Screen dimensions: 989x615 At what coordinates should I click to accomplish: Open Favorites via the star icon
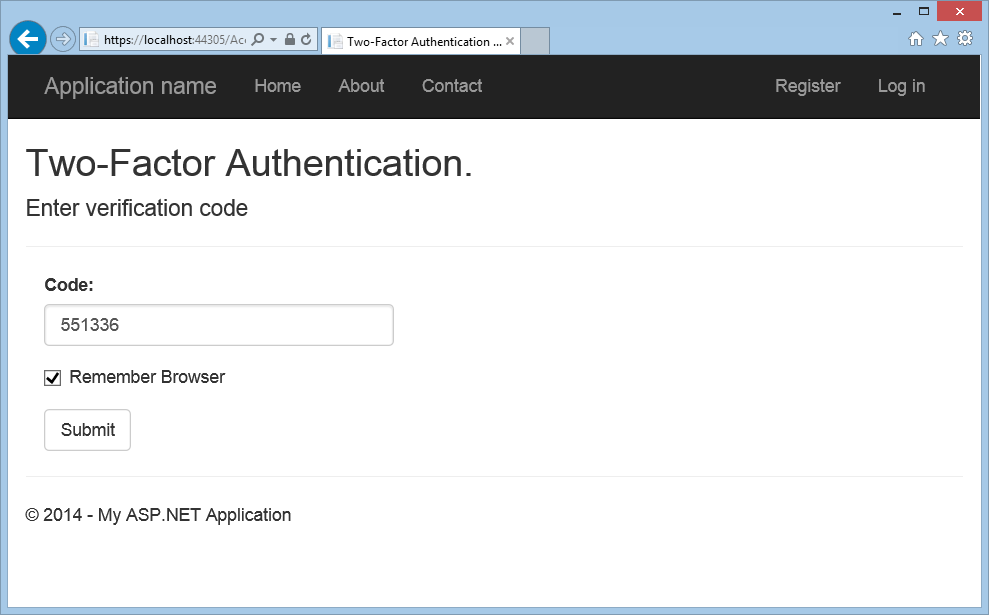pos(940,37)
